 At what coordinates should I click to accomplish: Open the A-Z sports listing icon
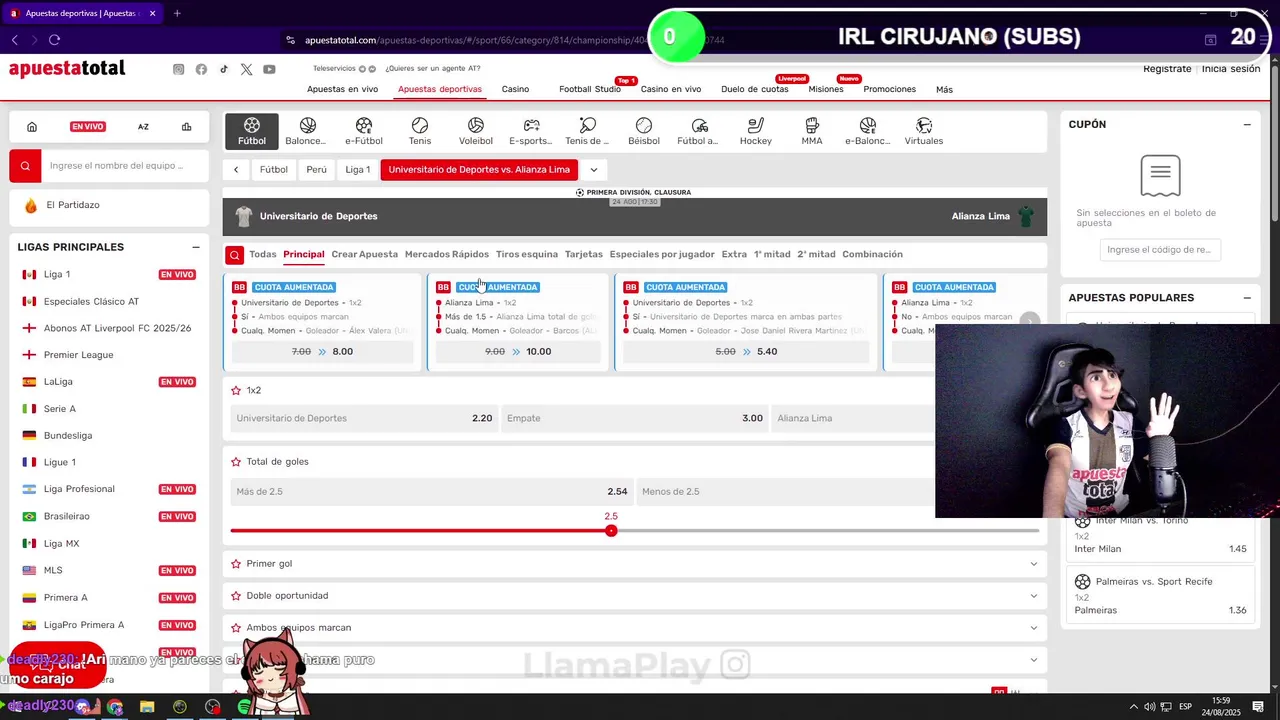pyautogui.click(x=143, y=127)
